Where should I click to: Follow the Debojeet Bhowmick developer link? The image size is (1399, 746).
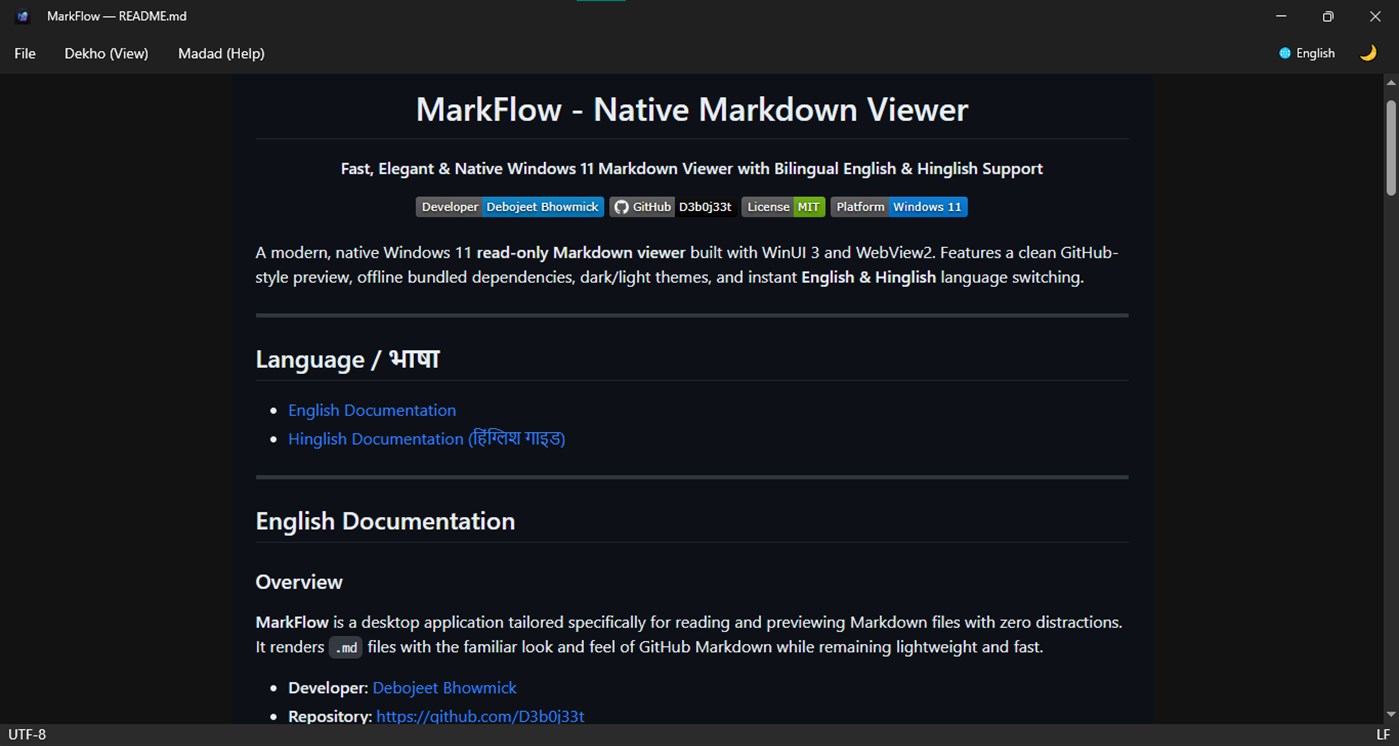(x=445, y=688)
